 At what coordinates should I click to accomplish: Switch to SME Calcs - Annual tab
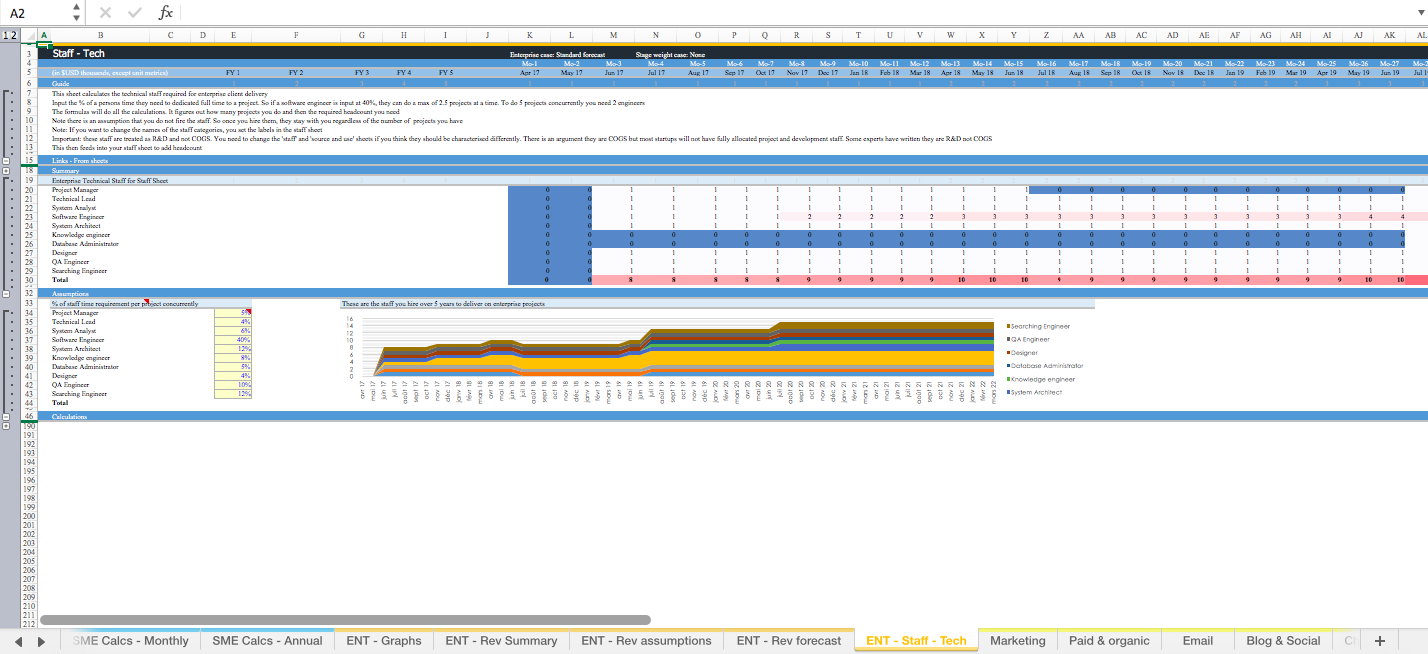267,641
